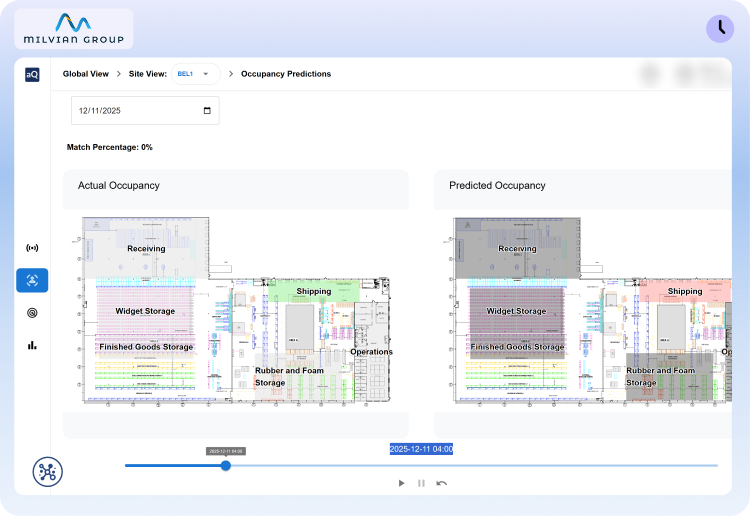Image resolution: width=750 pixels, height=516 pixels.
Task: Select Finished Goods Storage in Actual Occupancy
Action: point(146,347)
